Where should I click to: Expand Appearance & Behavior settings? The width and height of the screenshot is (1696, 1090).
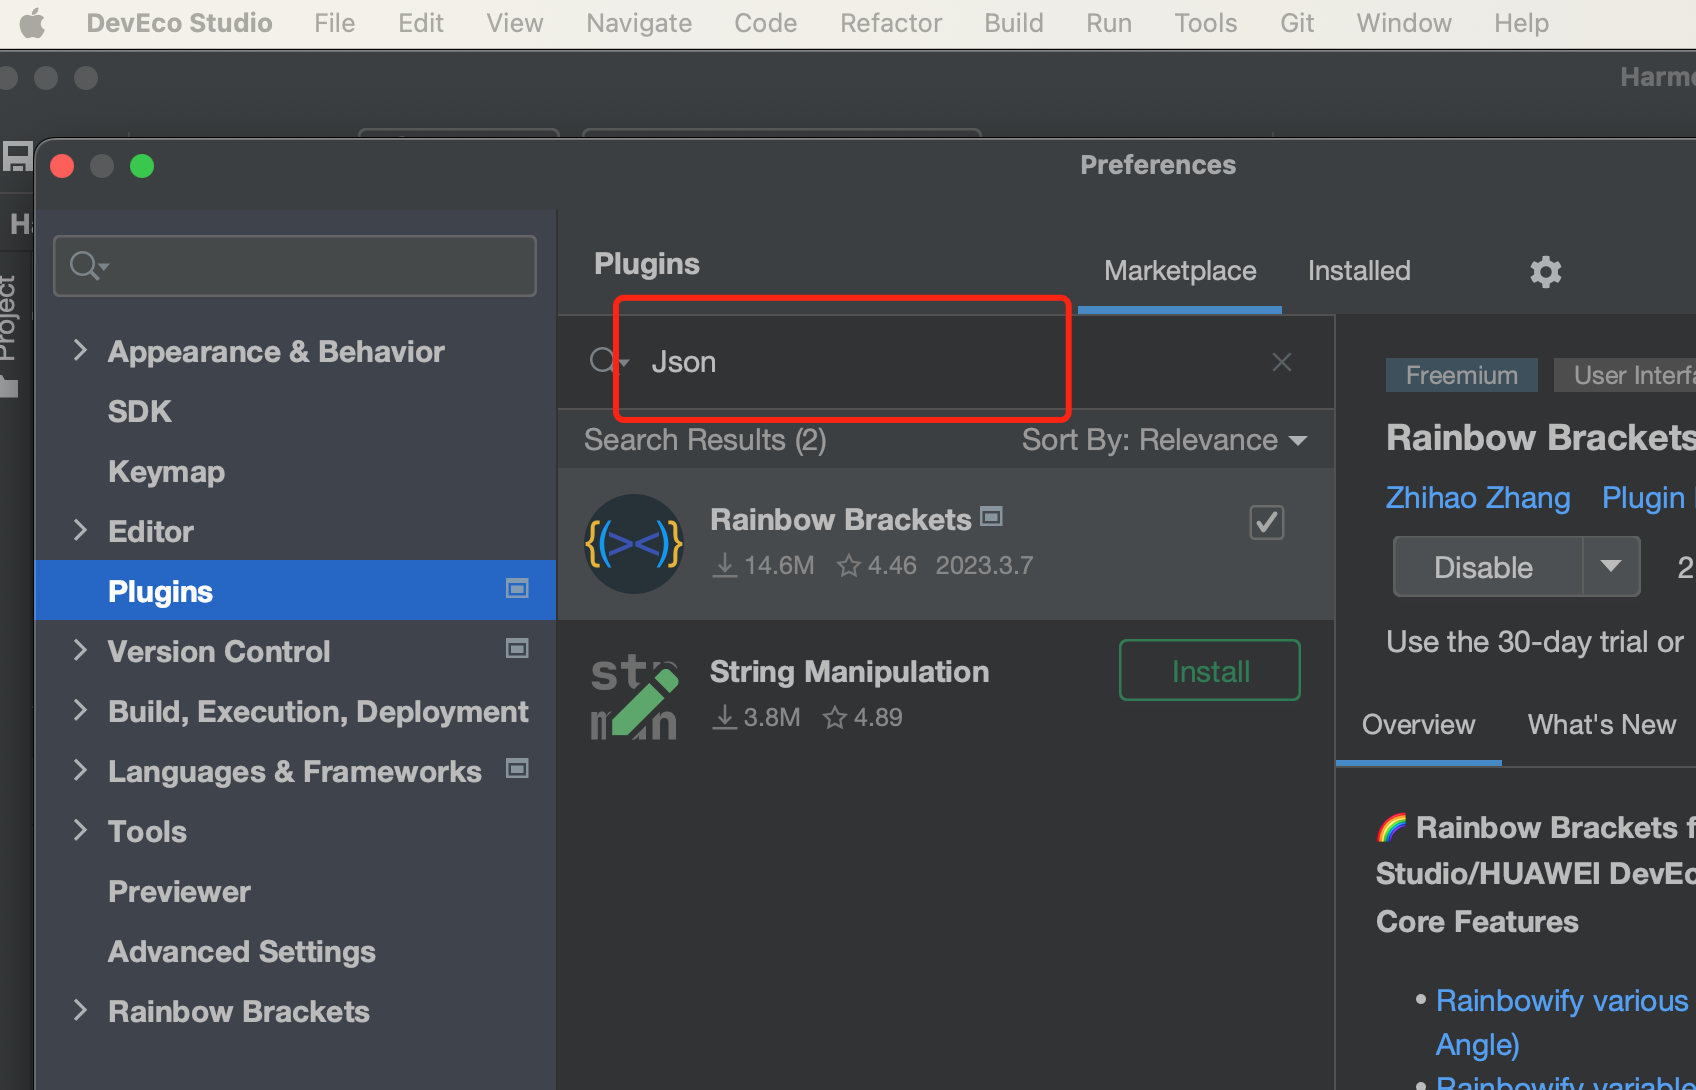click(80, 350)
